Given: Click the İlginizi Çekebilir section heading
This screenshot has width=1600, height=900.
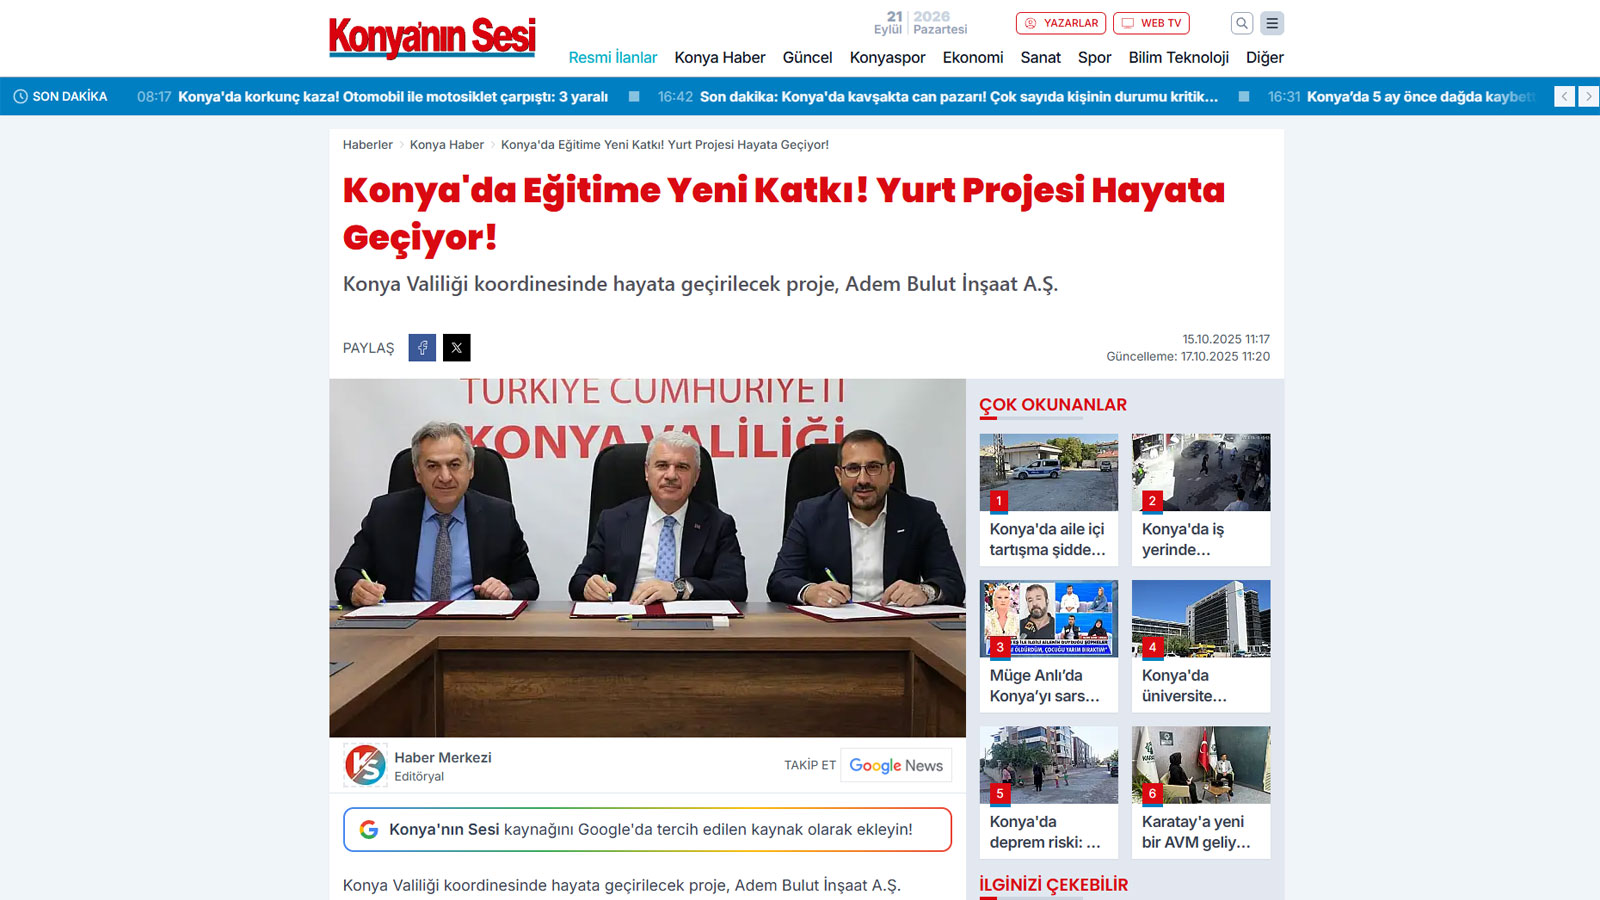Looking at the screenshot, I should (1054, 885).
